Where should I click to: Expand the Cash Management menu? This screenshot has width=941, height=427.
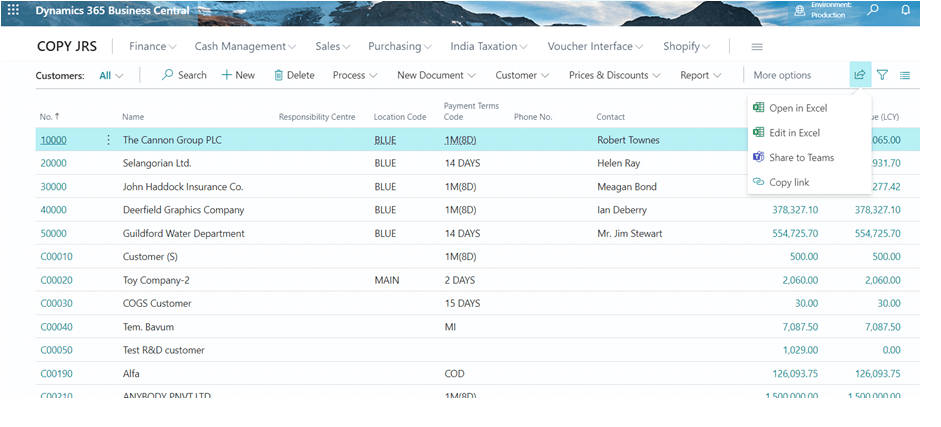[x=245, y=46]
